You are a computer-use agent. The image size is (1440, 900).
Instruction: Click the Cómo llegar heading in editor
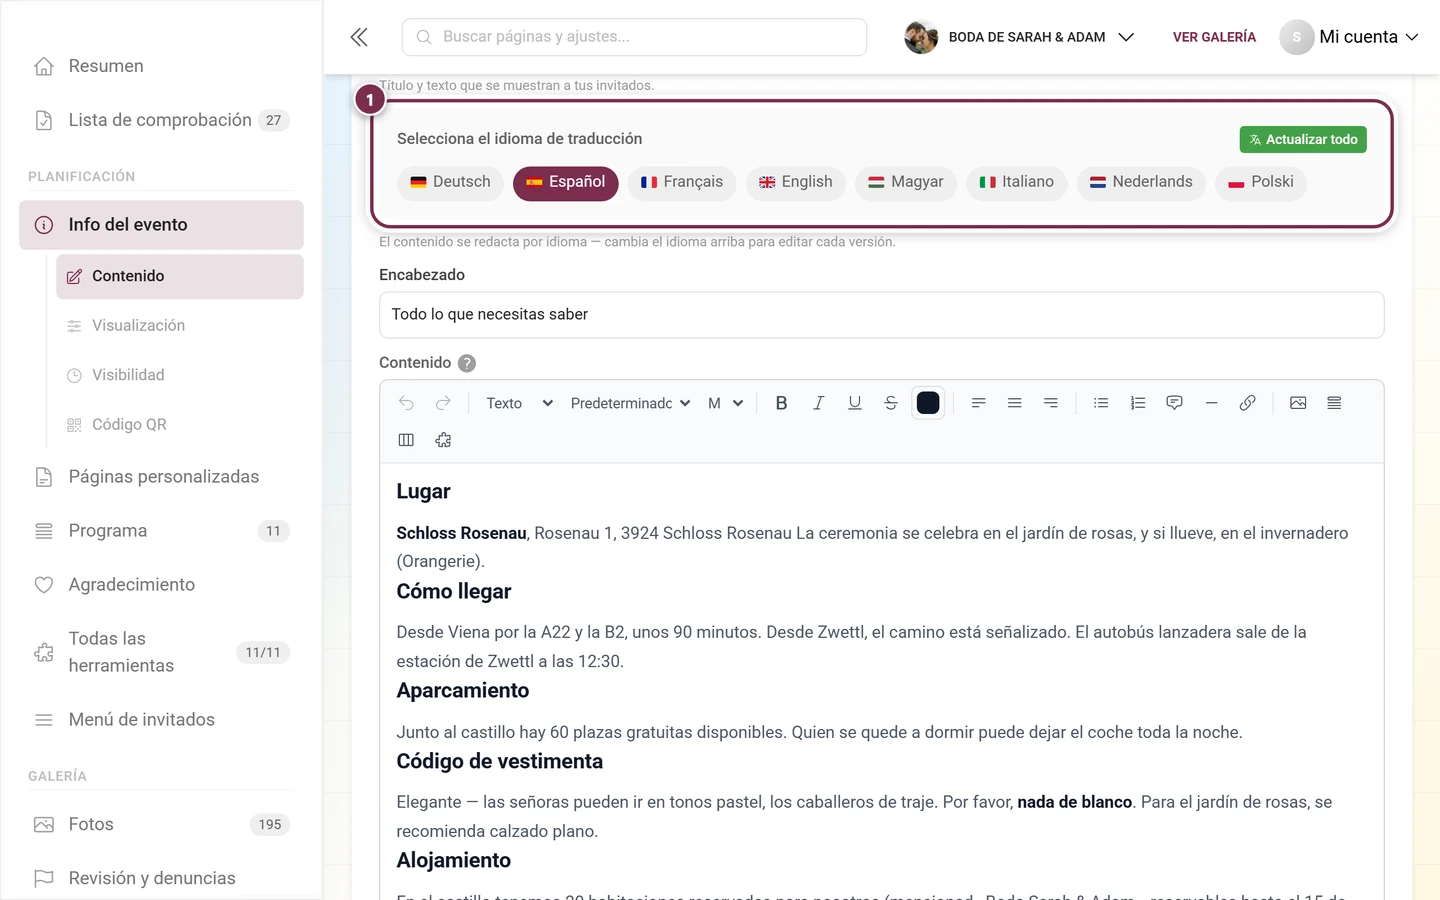pos(454,592)
